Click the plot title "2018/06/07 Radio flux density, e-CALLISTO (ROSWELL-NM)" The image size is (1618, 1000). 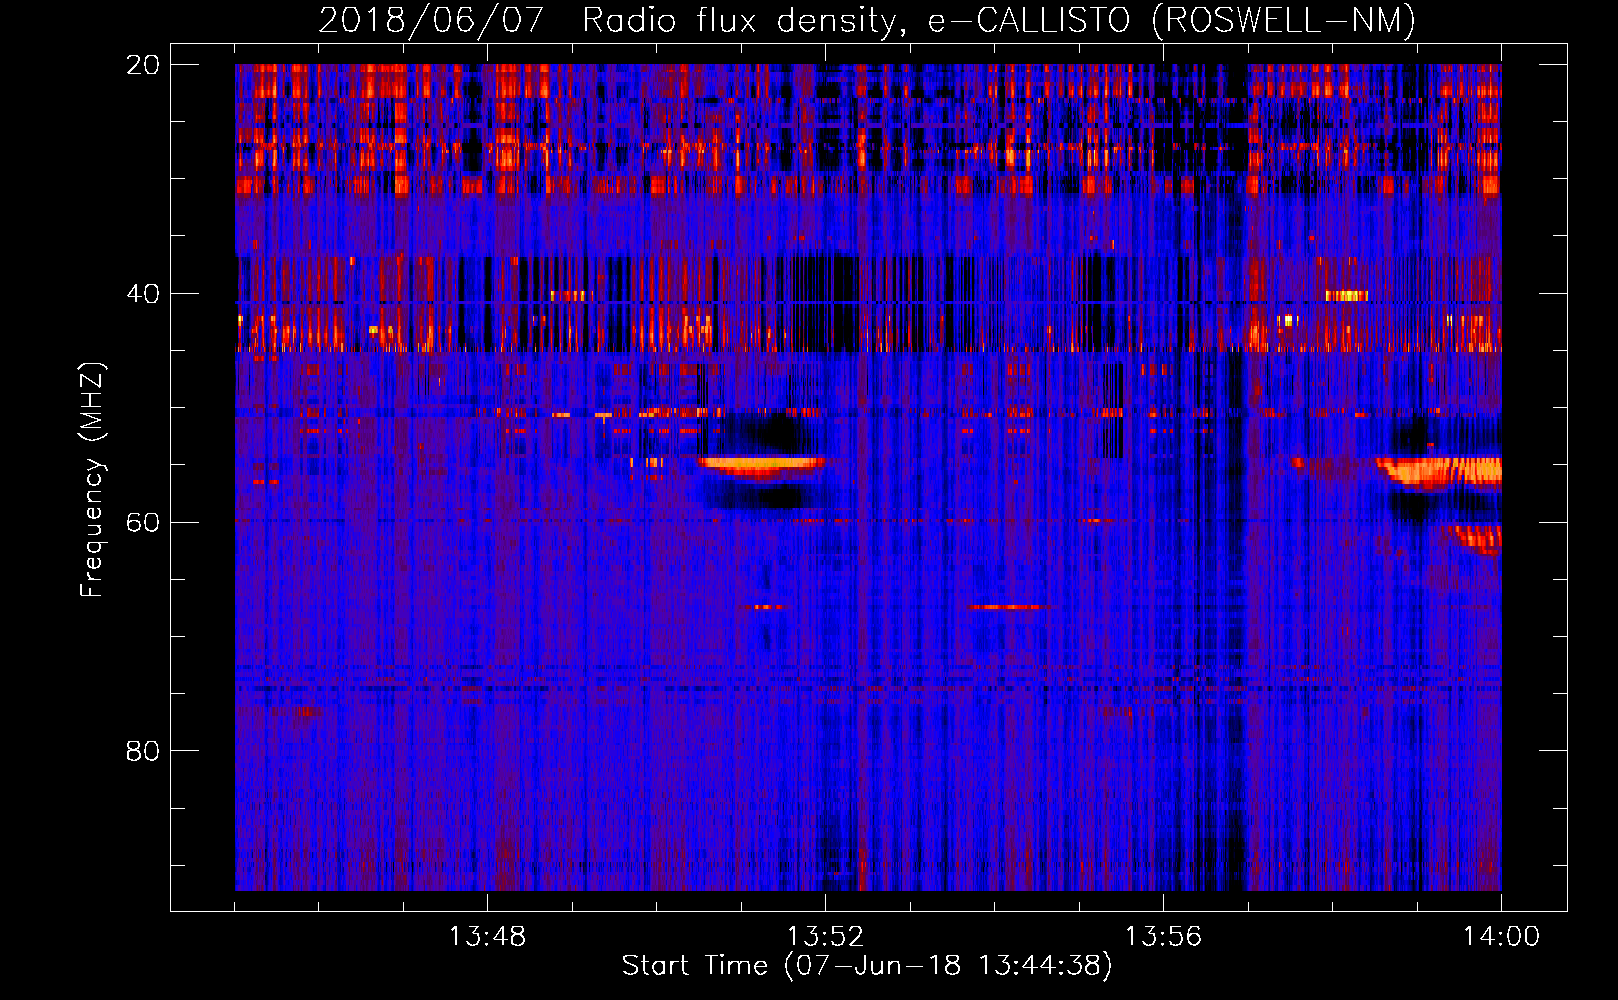pyautogui.click(x=867, y=20)
